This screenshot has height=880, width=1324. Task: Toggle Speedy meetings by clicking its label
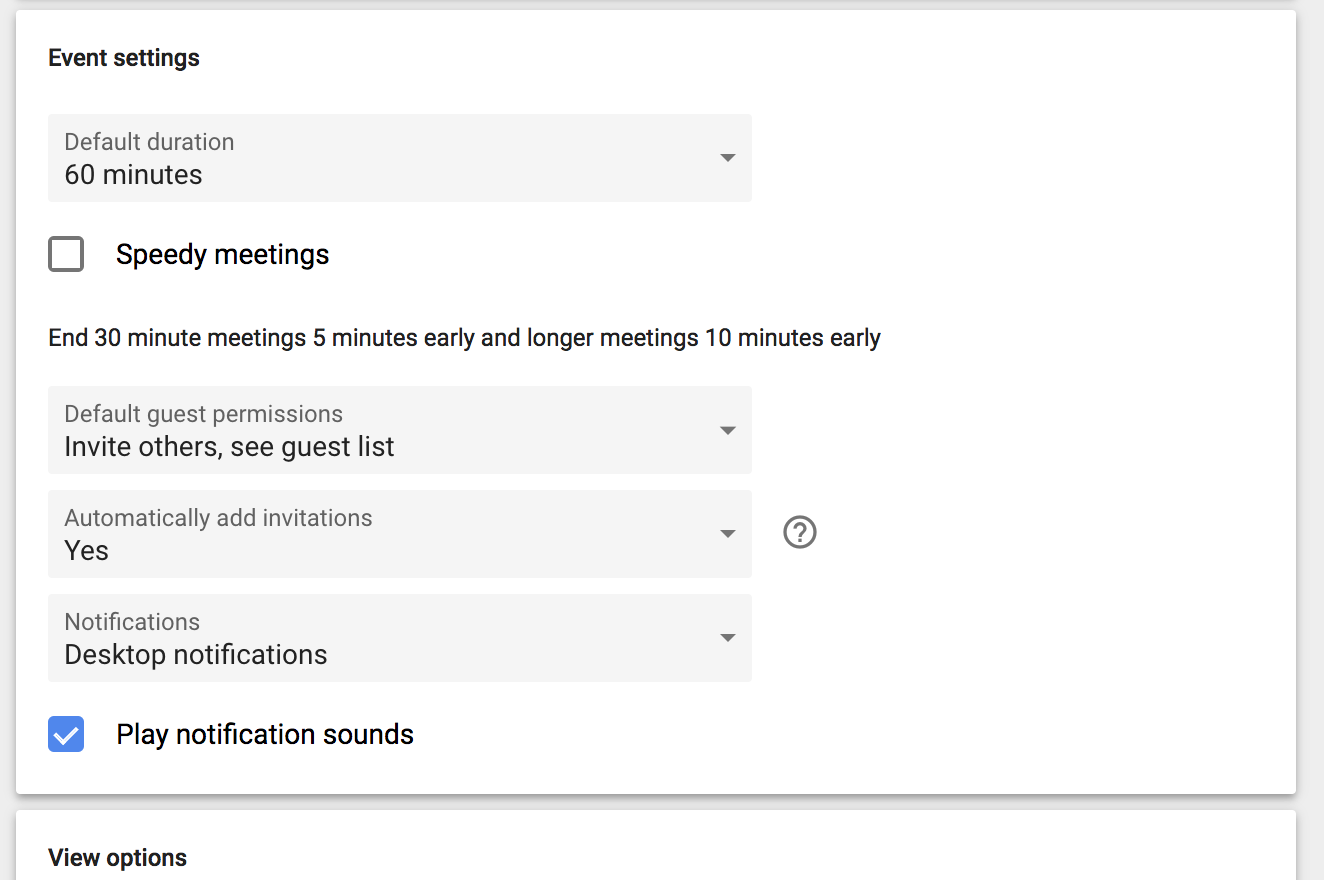click(x=222, y=254)
